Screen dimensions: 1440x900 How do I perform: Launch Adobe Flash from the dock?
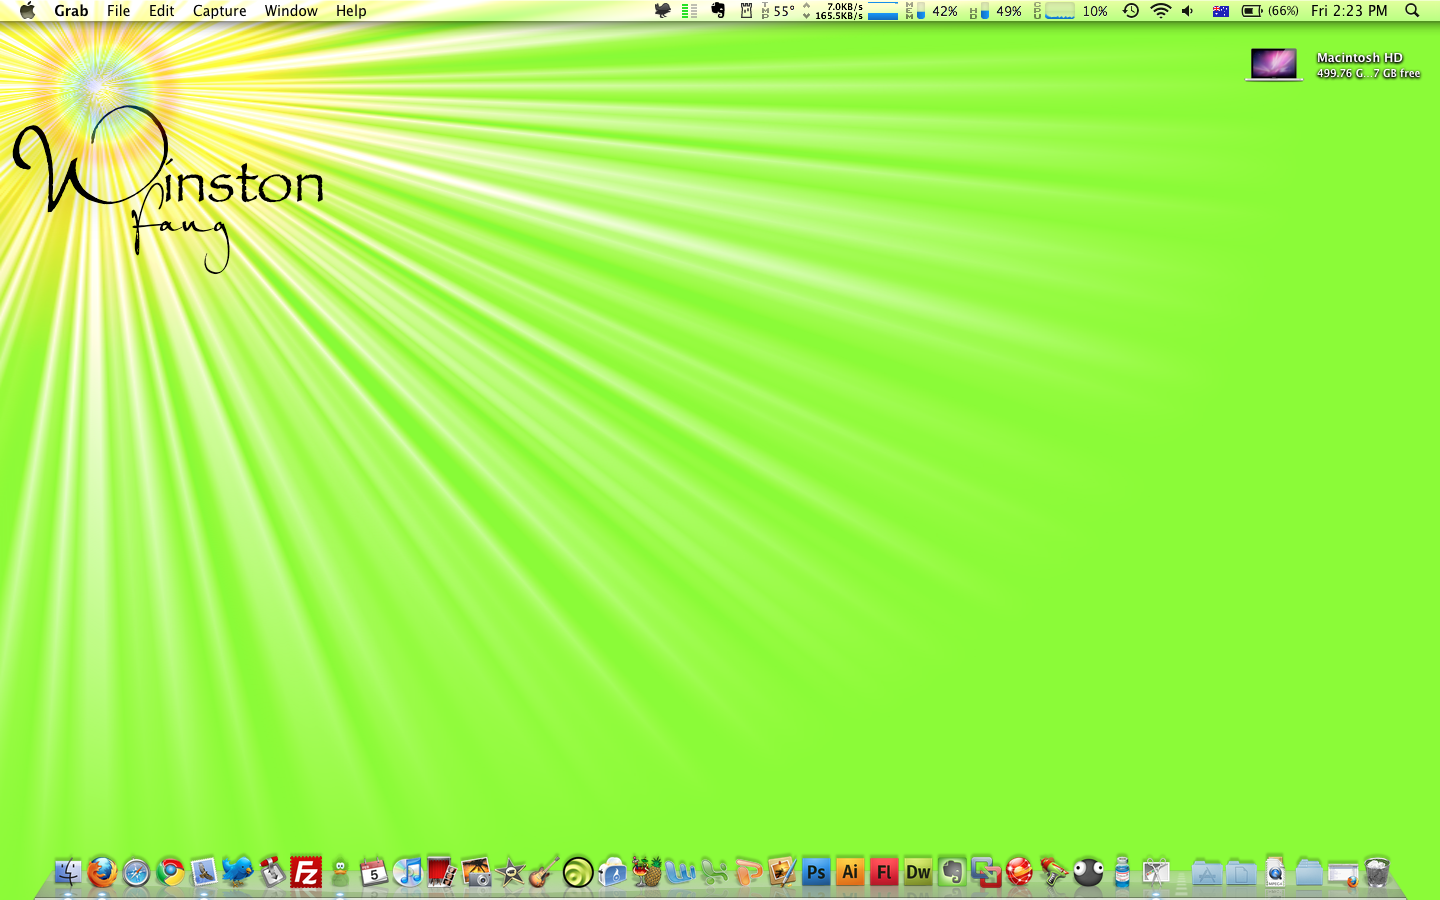point(884,872)
